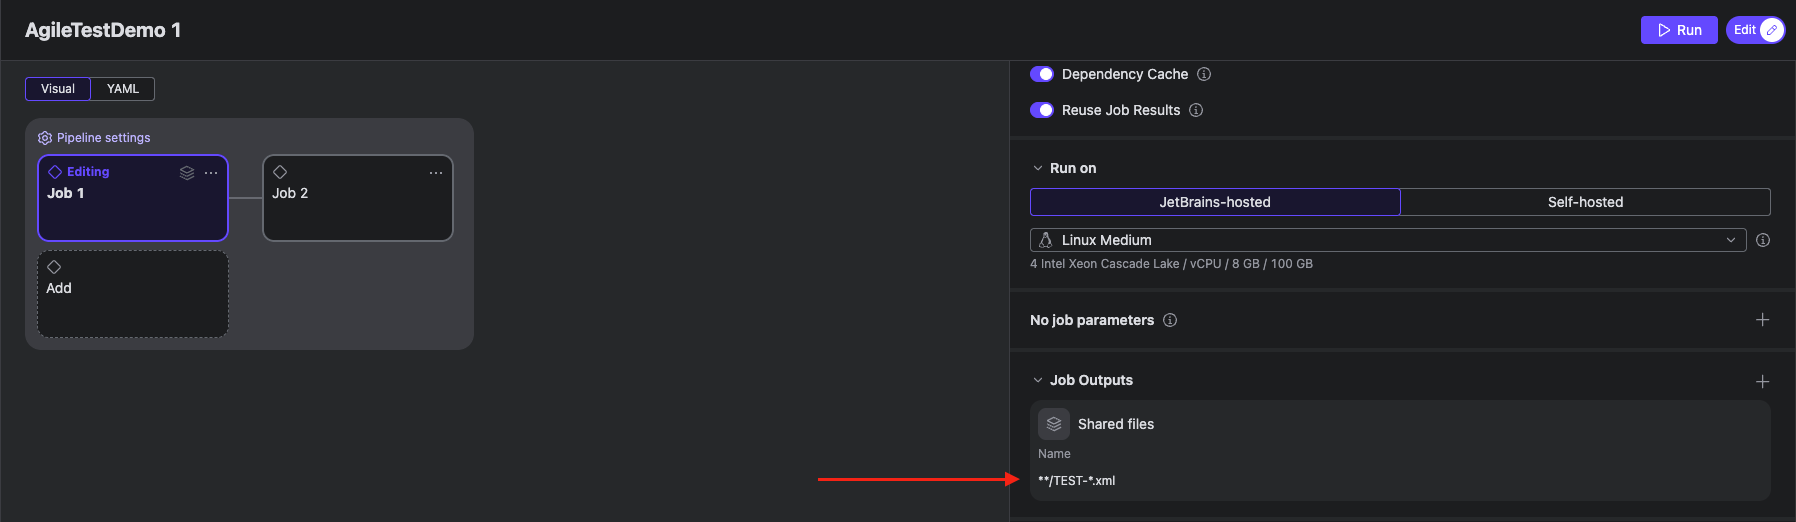Screen dimensions: 1796x522
Task: Click the info icon next to Dependency Cache
Action: click(x=1204, y=74)
